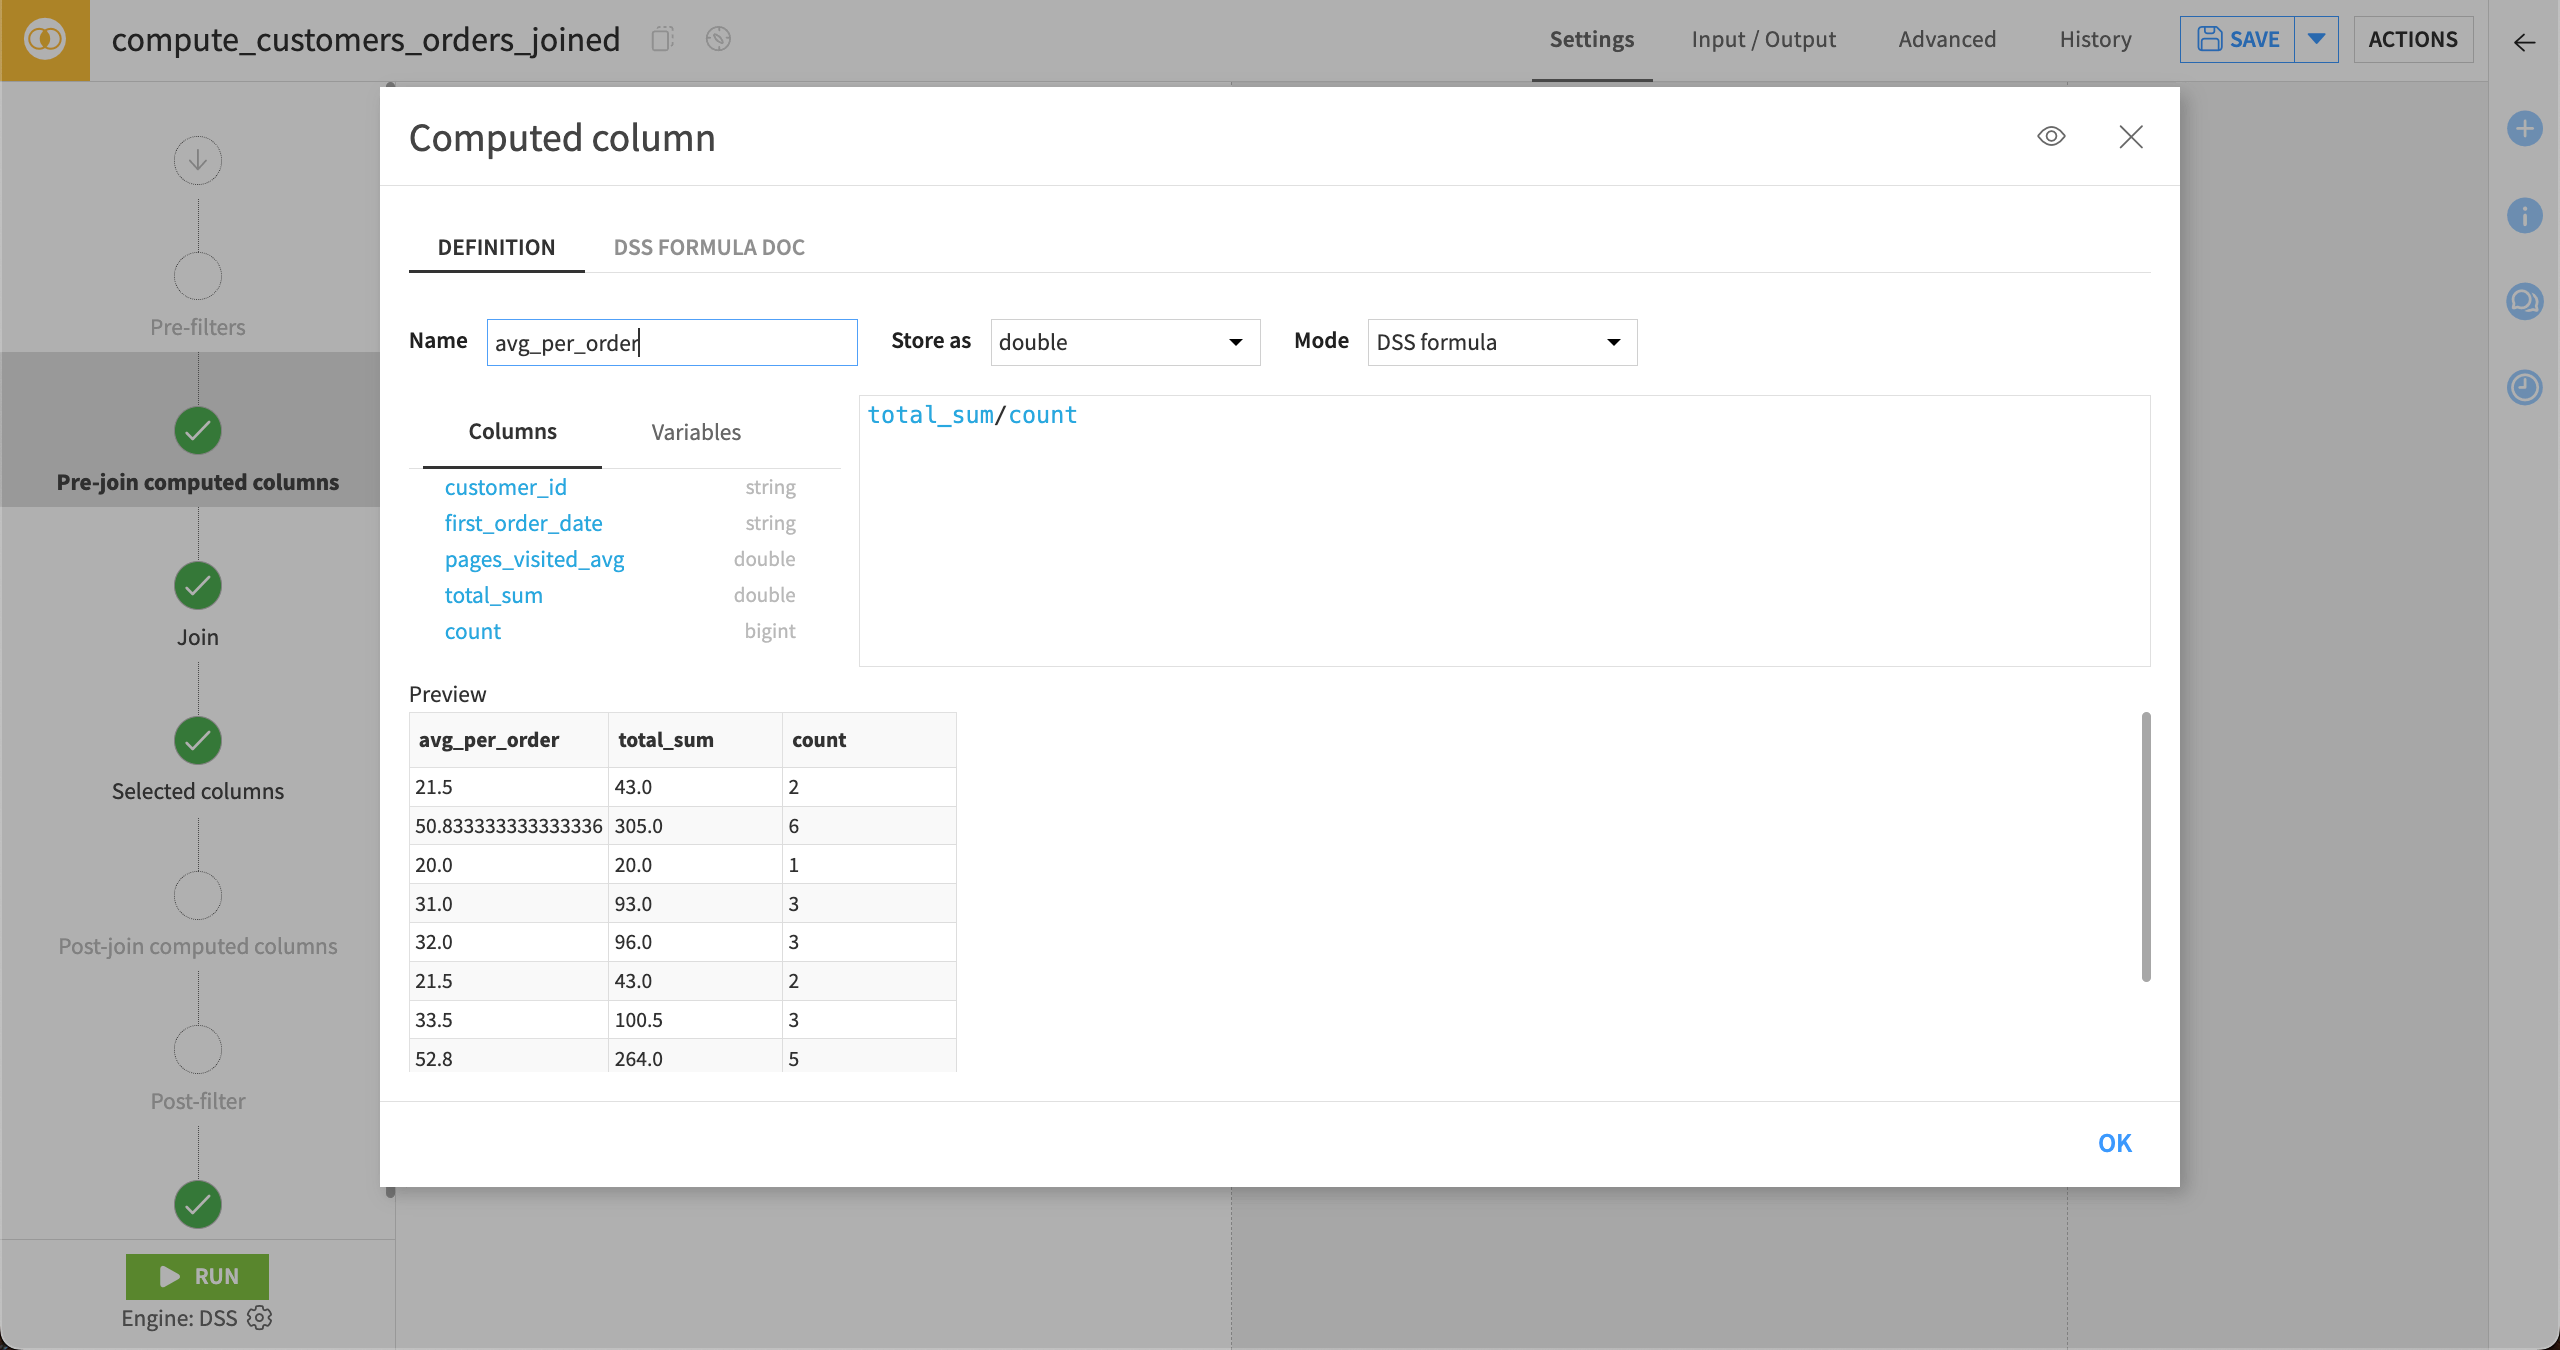The height and width of the screenshot is (1350, 2560).
Task: Click the join recipe logo icon
Action: 45,40
